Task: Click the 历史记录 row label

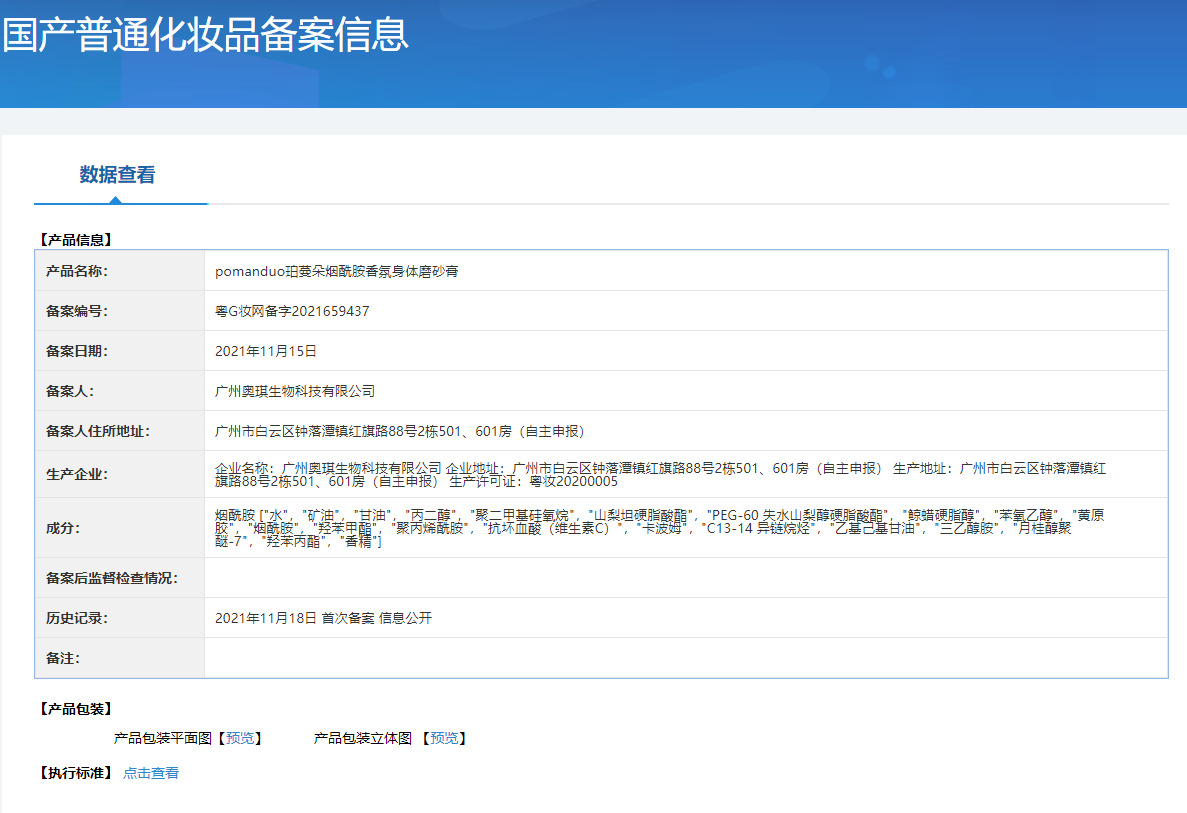Action: click(77, 618)
